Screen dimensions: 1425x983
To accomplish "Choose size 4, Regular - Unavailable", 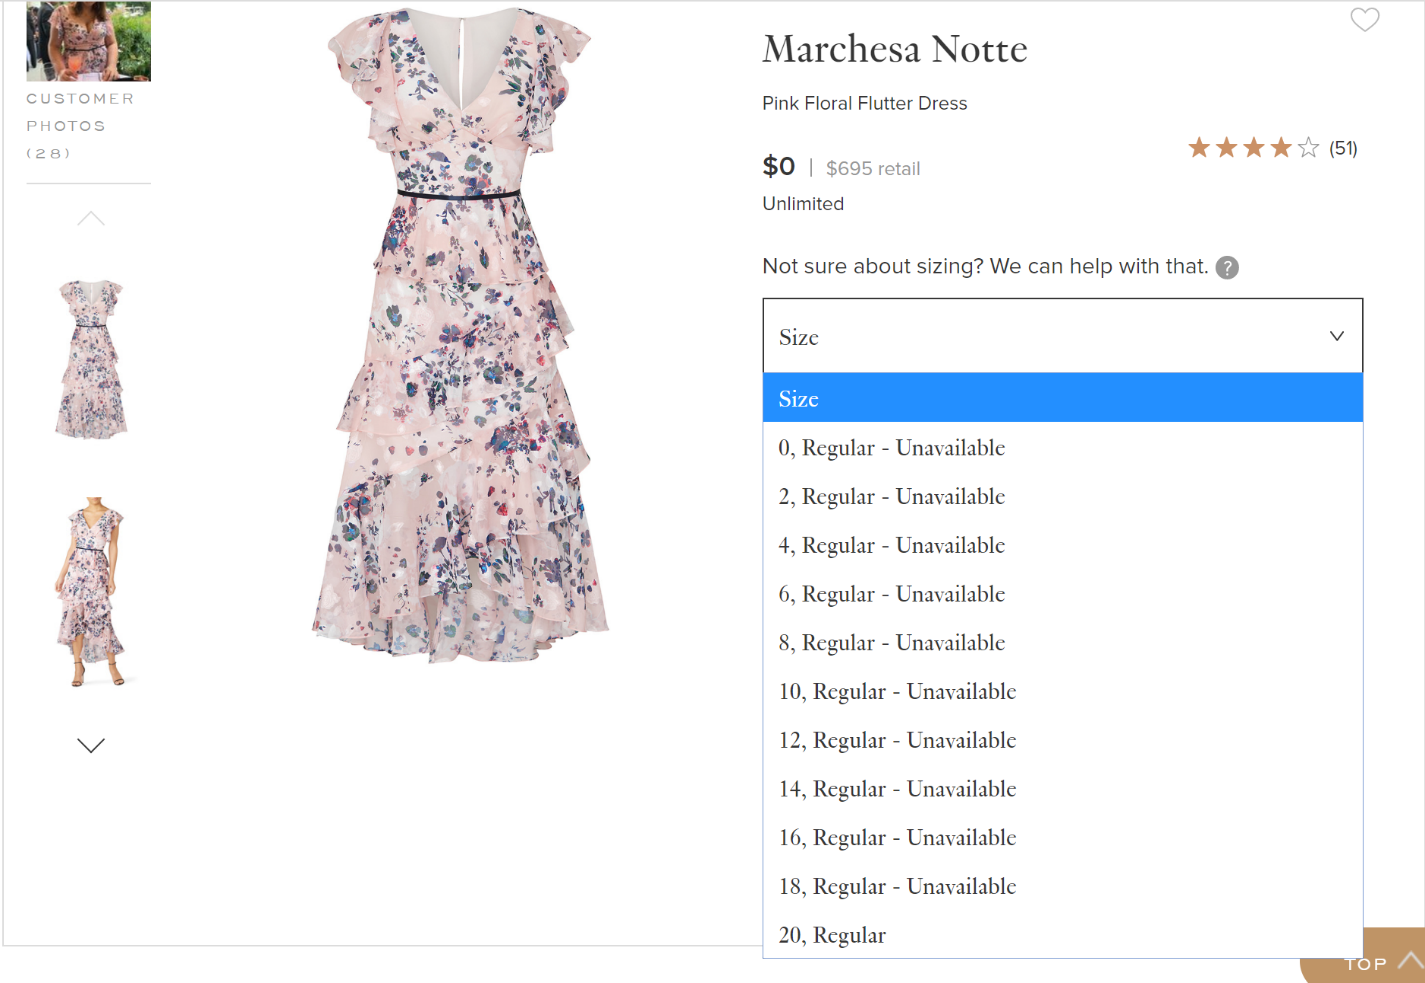I will 1062,545.
